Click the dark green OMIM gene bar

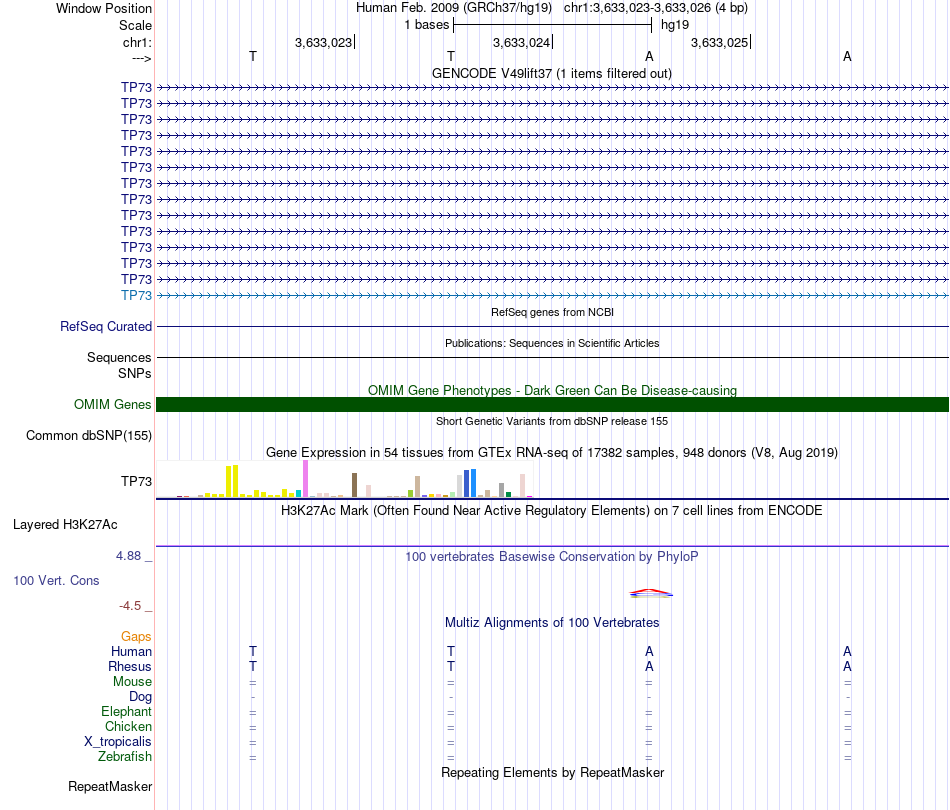click(x=552, y=405)
